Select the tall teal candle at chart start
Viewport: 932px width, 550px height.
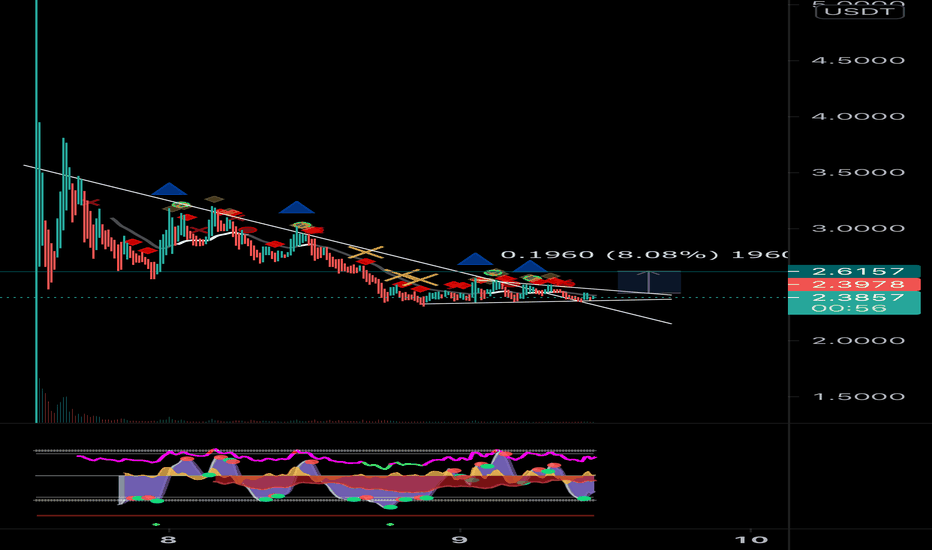point(37,211)
